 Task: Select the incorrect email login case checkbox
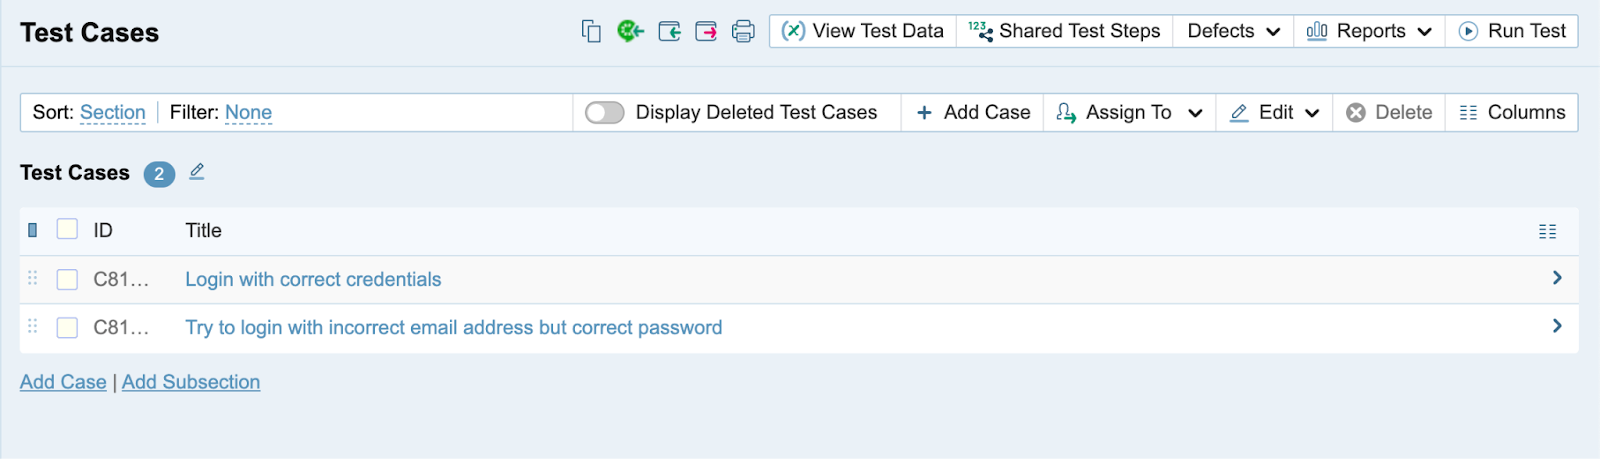click(67, 328)
